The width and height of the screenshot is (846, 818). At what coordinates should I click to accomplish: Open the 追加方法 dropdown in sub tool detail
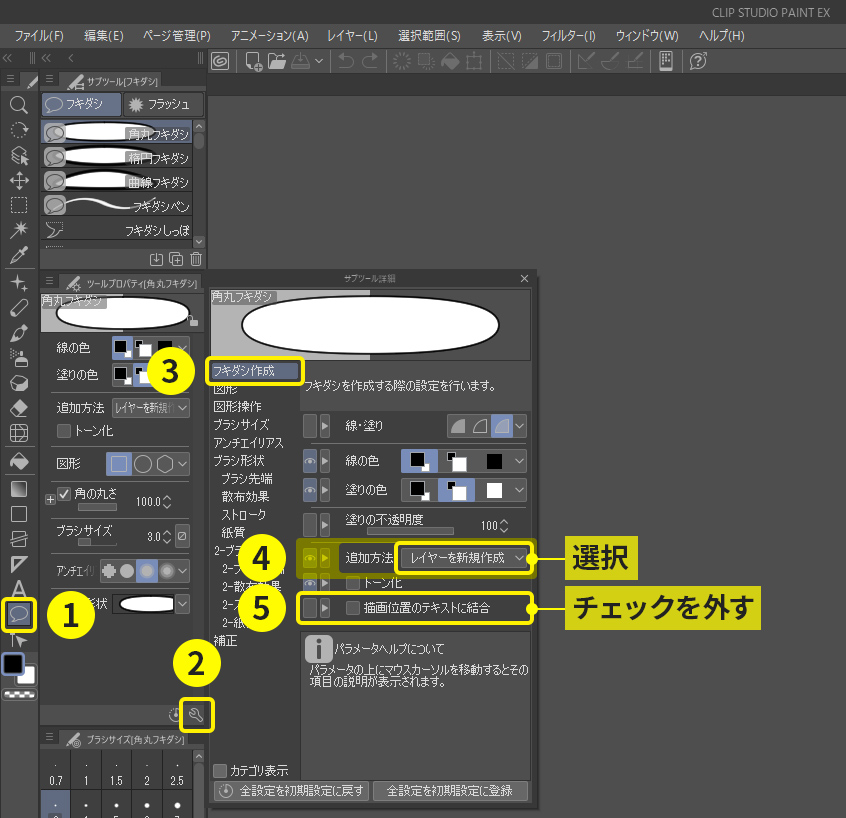tap(463, 558)
